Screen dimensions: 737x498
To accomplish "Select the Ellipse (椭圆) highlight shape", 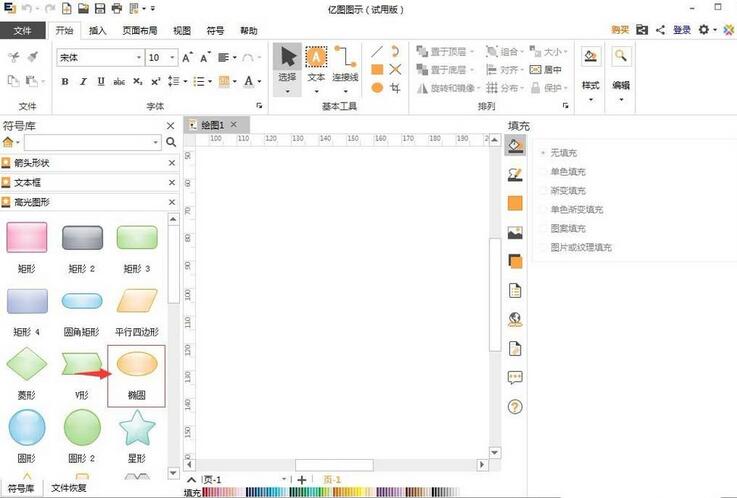I will (137, 375).
